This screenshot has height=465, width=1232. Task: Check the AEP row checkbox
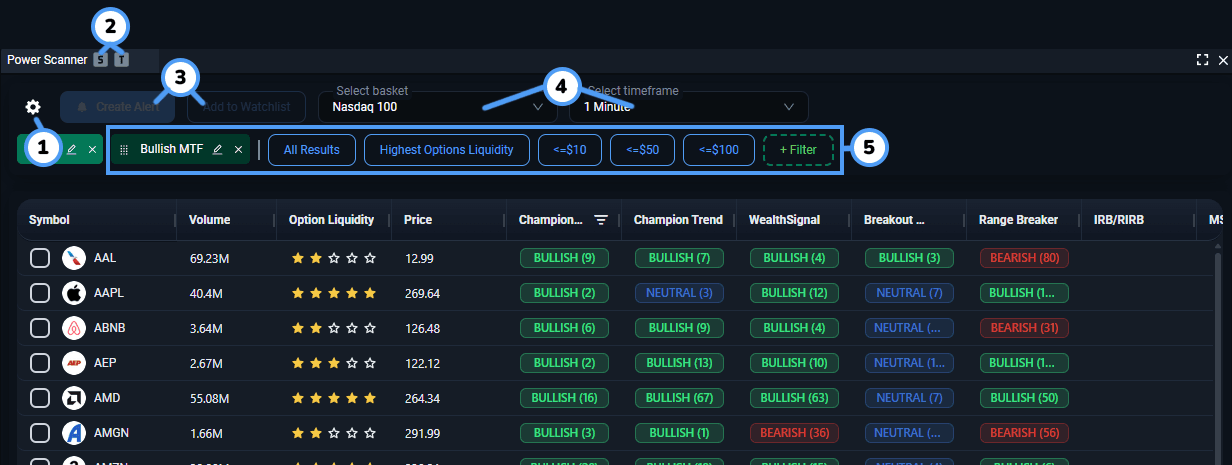(40, 363)
